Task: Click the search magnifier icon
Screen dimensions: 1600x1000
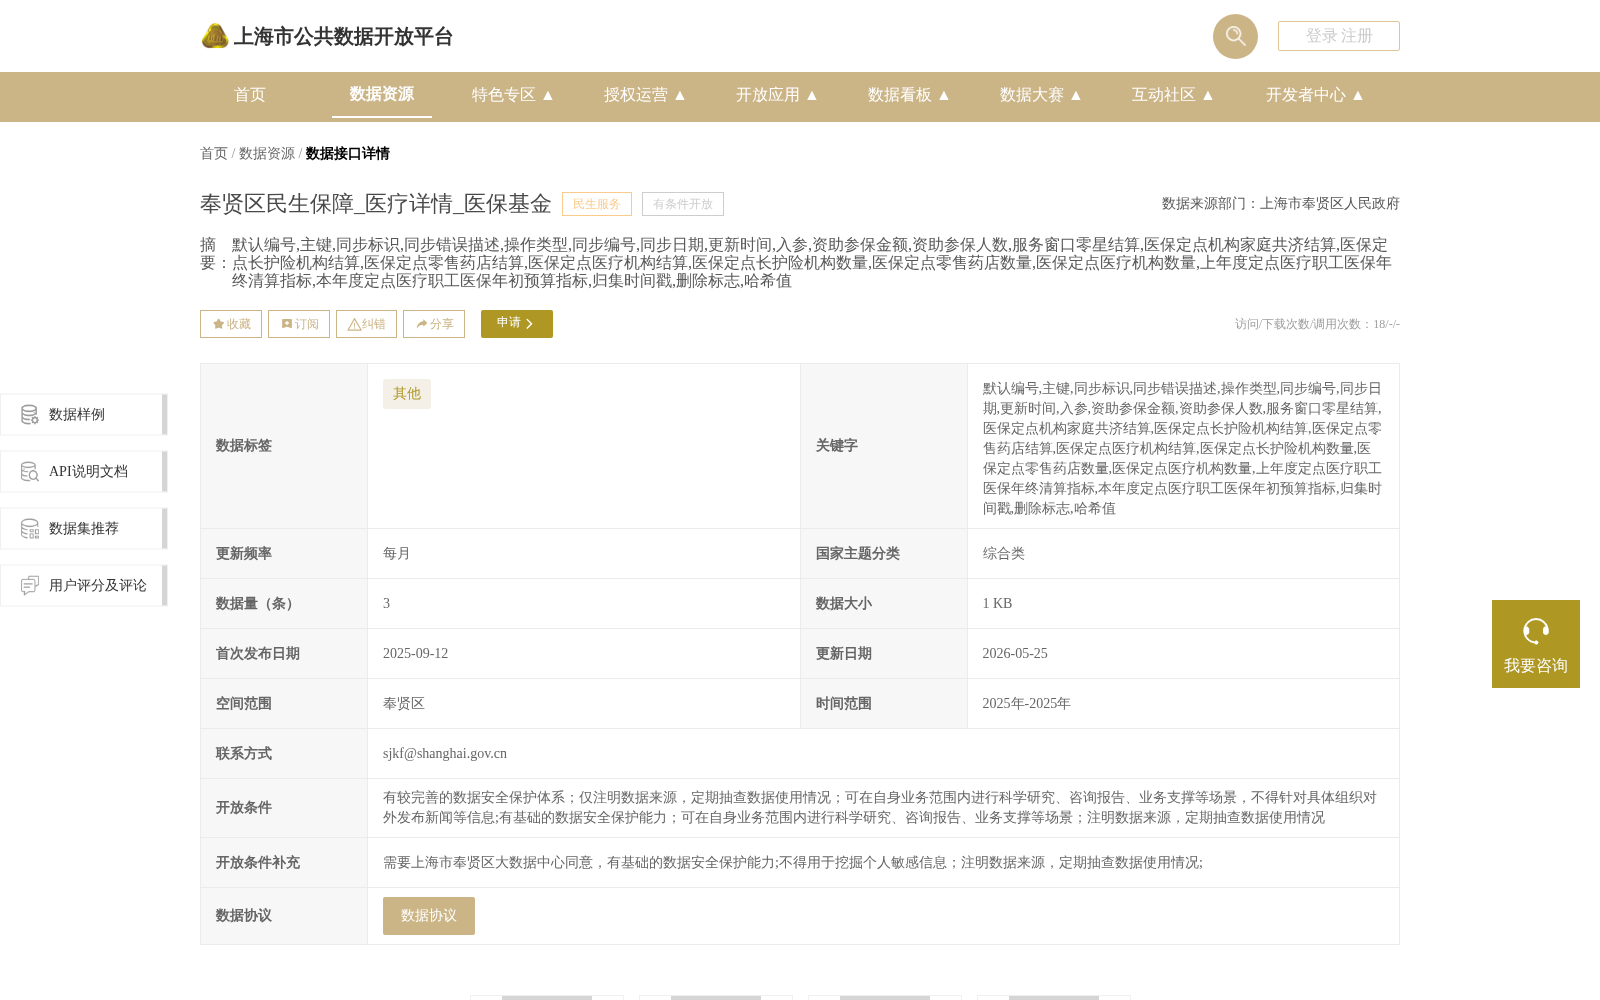Action: (1235, 36)
